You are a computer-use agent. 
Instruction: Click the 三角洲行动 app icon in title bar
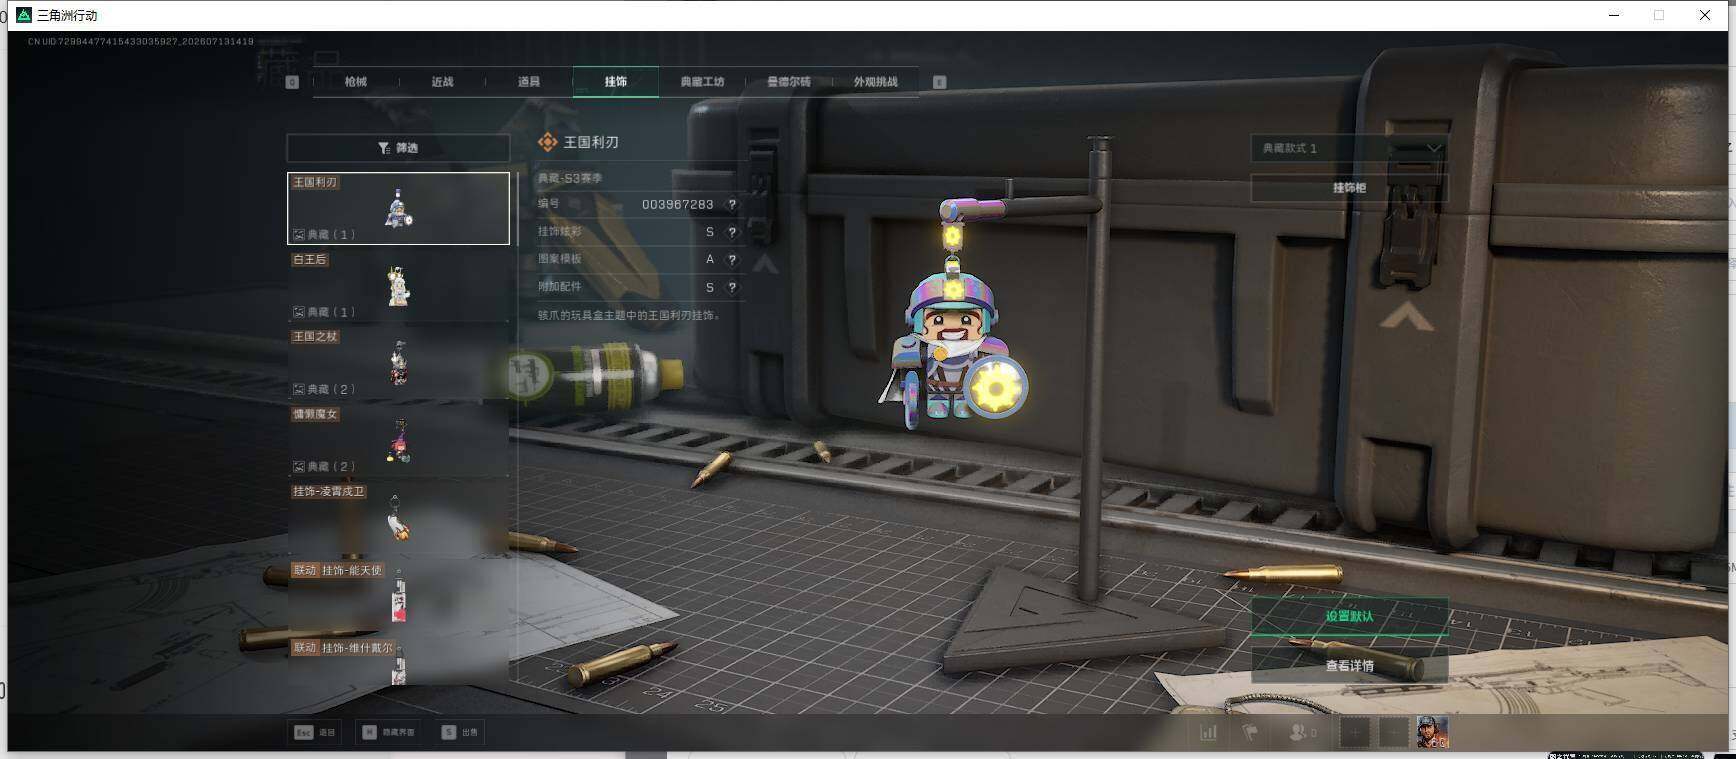tap(24, 15)
